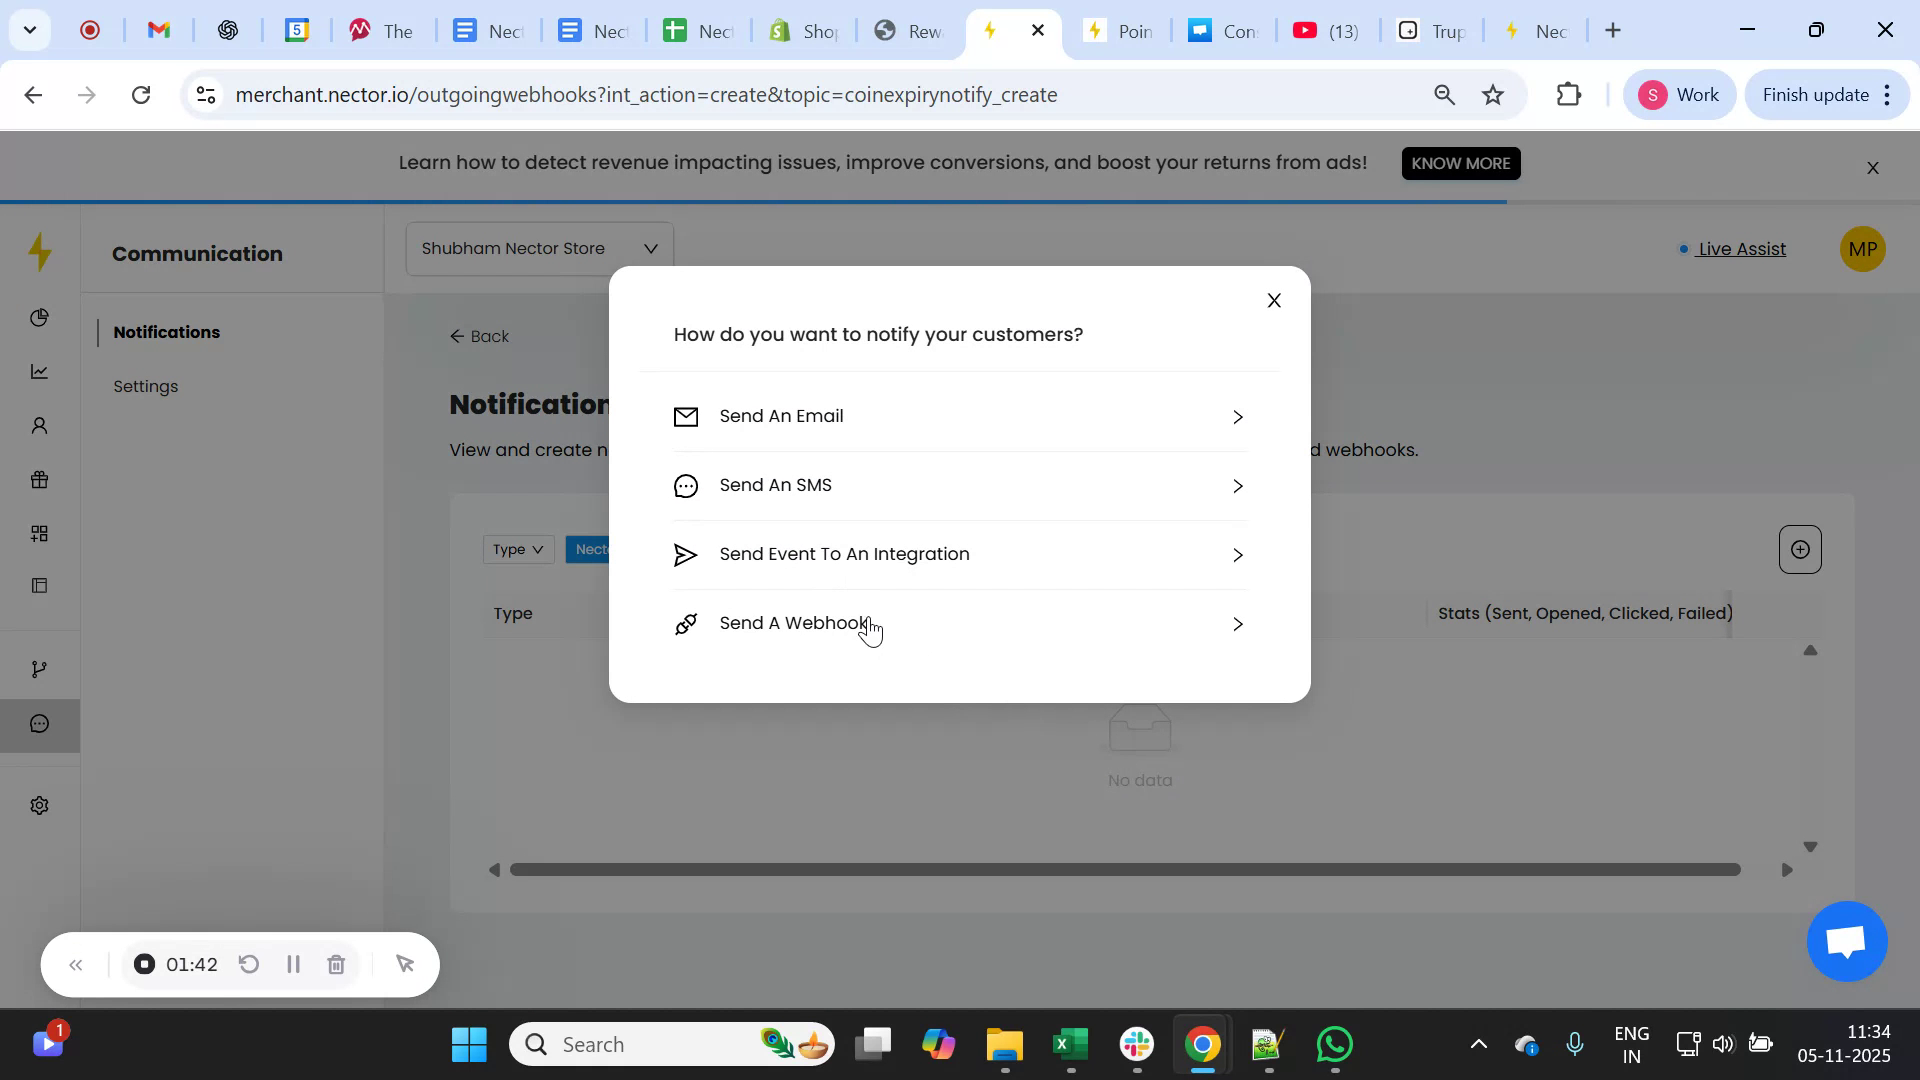Open the Type filter dropdown

pyautogui.click(x=517, y=549)
